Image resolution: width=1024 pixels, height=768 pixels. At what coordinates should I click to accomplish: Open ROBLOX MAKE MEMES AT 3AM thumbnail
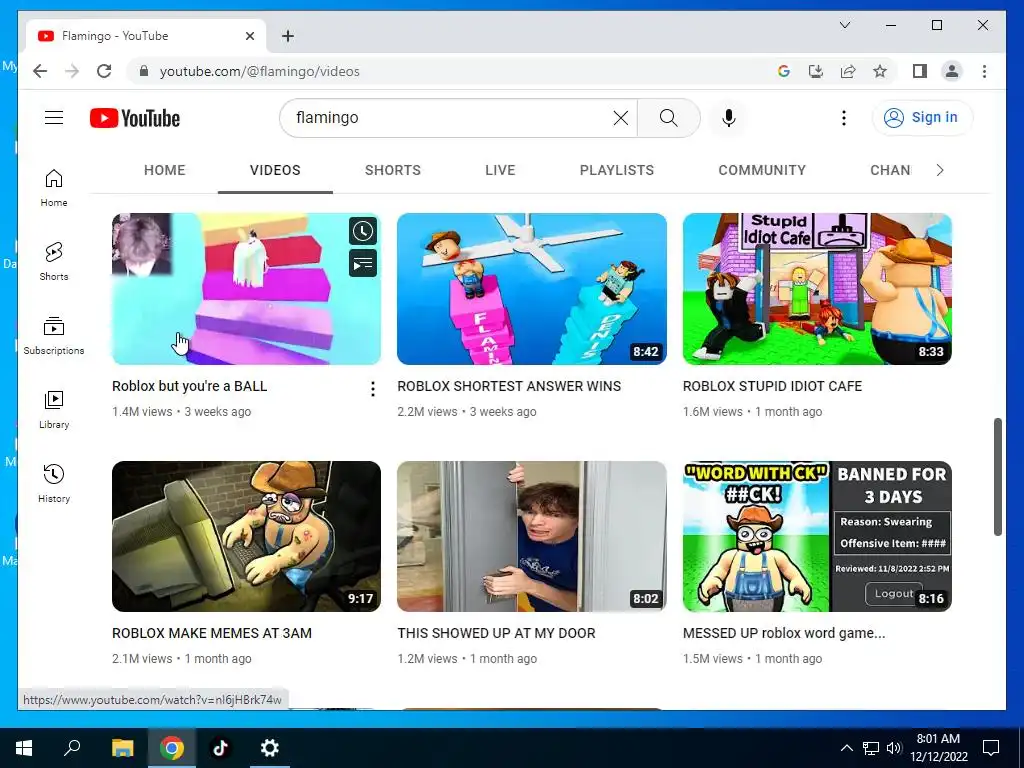(x=246, y=536)
